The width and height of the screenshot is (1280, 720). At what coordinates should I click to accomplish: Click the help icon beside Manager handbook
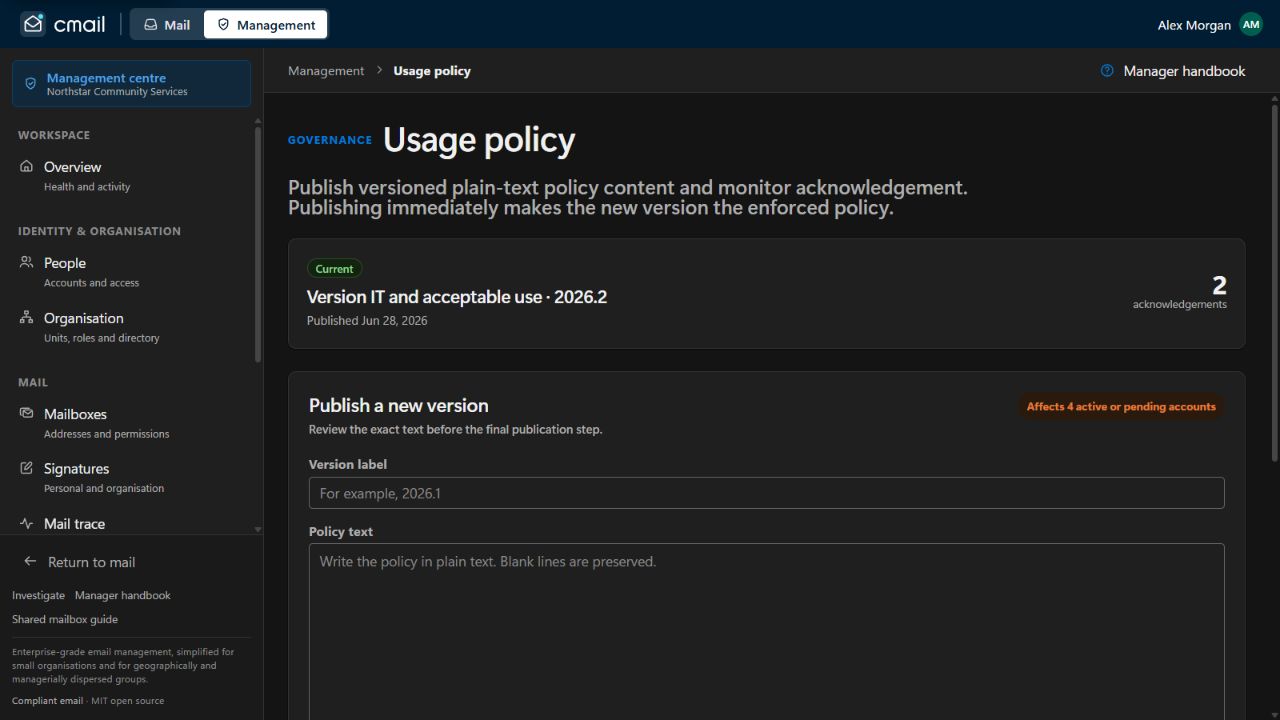click(1107, 71)
